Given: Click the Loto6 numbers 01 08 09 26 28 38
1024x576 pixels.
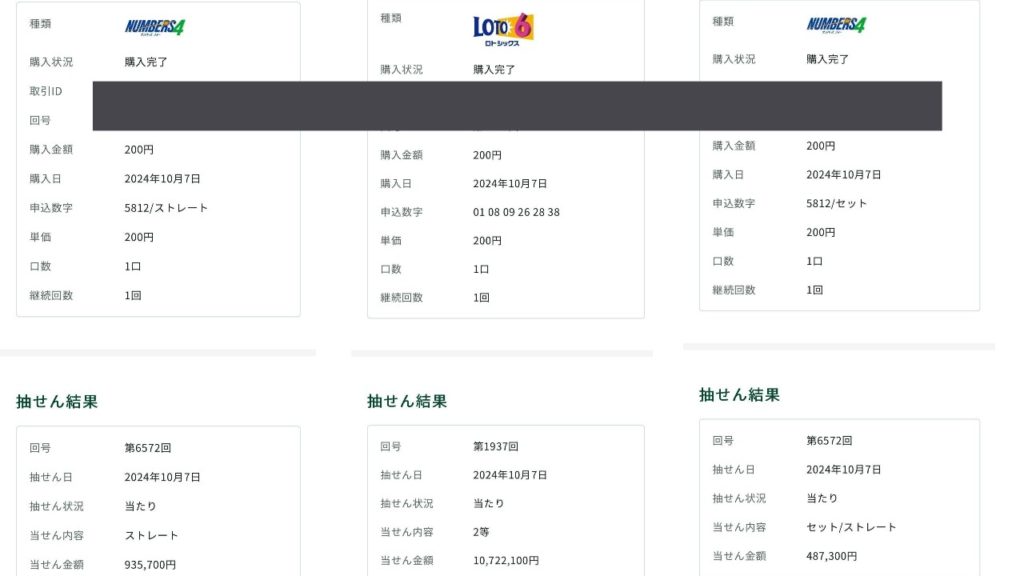Looking at the screenshot, I should tap(516, 212).
